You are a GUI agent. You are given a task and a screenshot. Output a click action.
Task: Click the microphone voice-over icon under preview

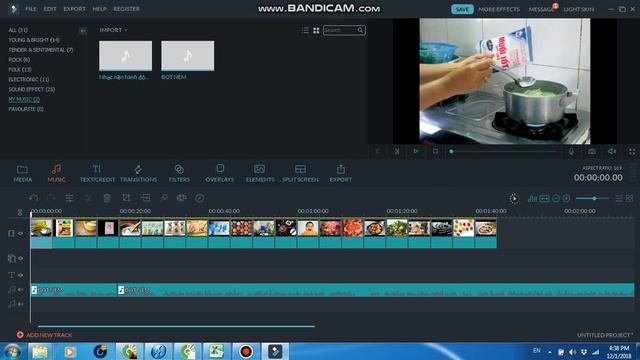click(x=571, y=151)
